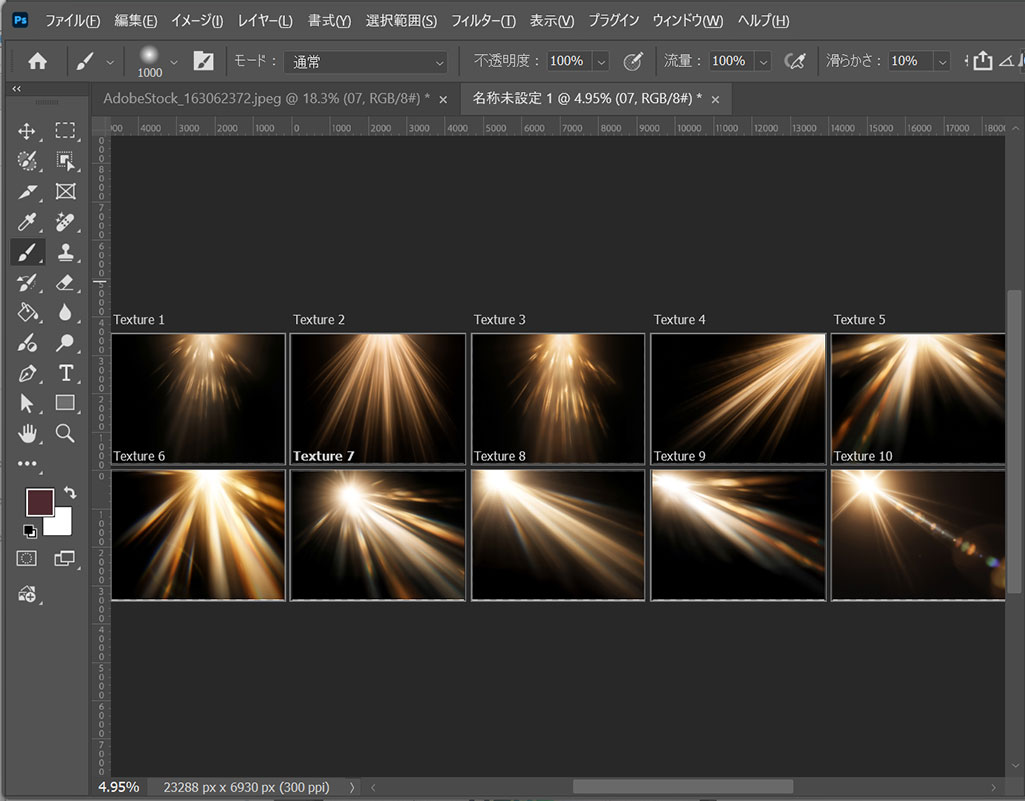The height and width of the screenshot is (801, 1025).
Task: Toggle the brush settings panel button
Action: pyautogui.click(x=203, y=61)
